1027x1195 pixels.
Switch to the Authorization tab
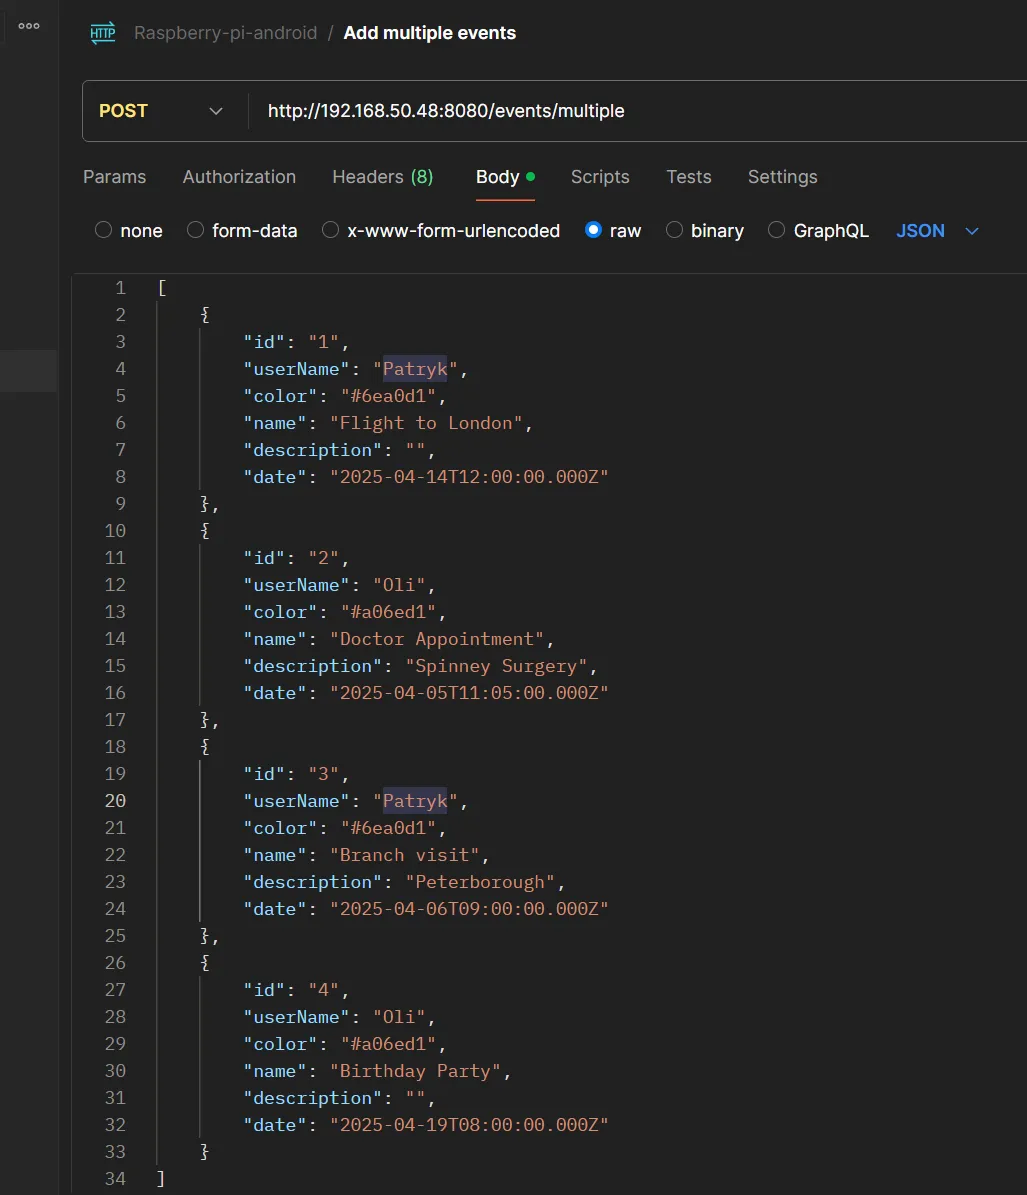(239, 177)
